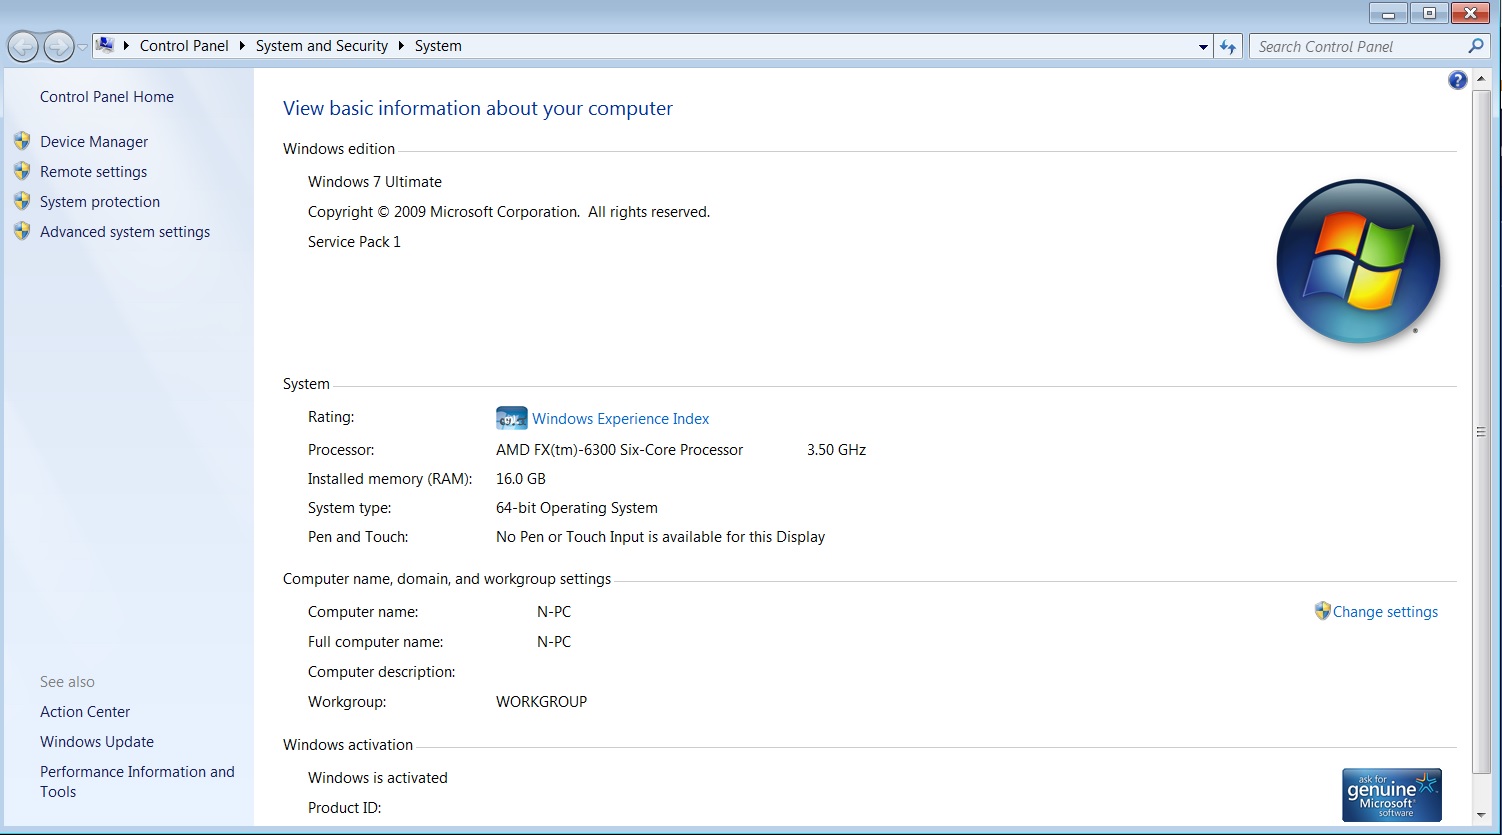The image size is (1502, 835).
Task: Click the Windows logo orb image
Action: click(1358, 260)
